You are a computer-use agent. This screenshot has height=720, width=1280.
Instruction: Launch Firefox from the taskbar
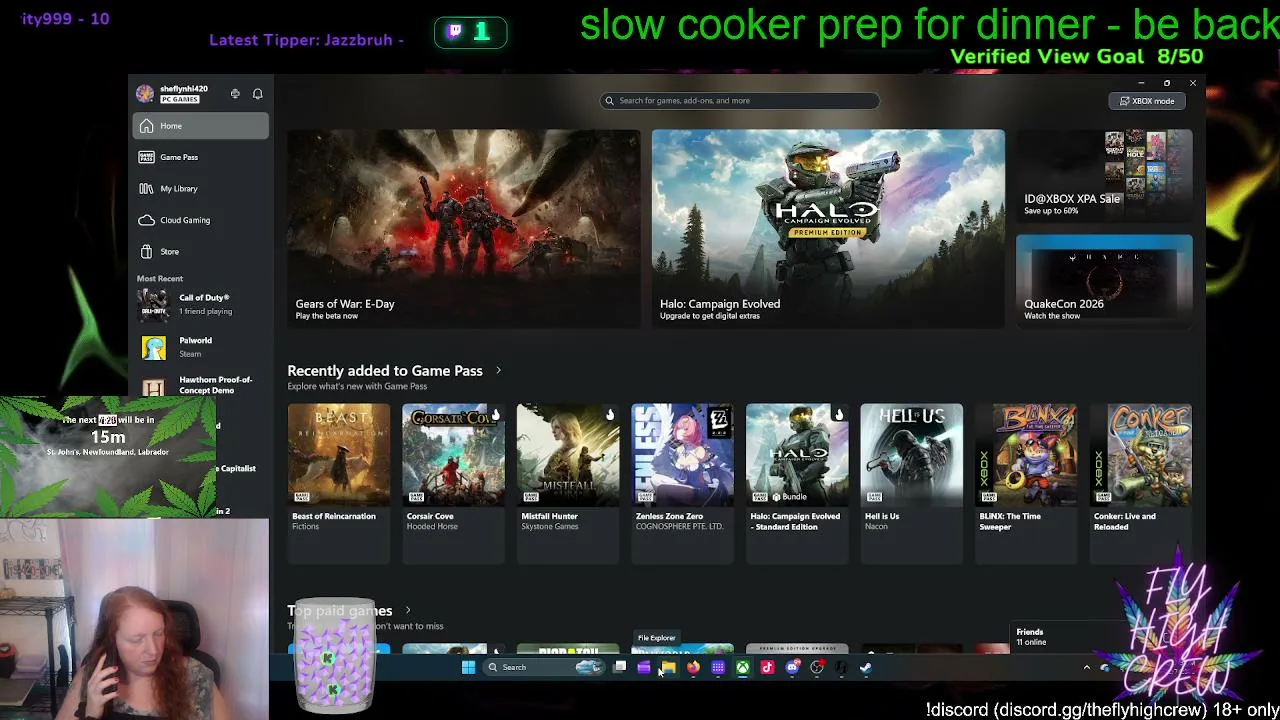(693, 667)
